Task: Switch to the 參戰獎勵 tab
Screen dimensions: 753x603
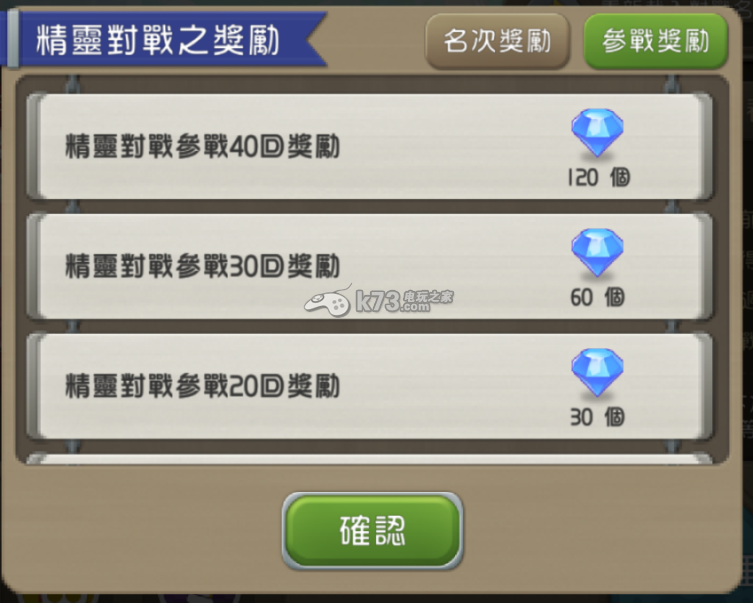Action: click(656, 41)
